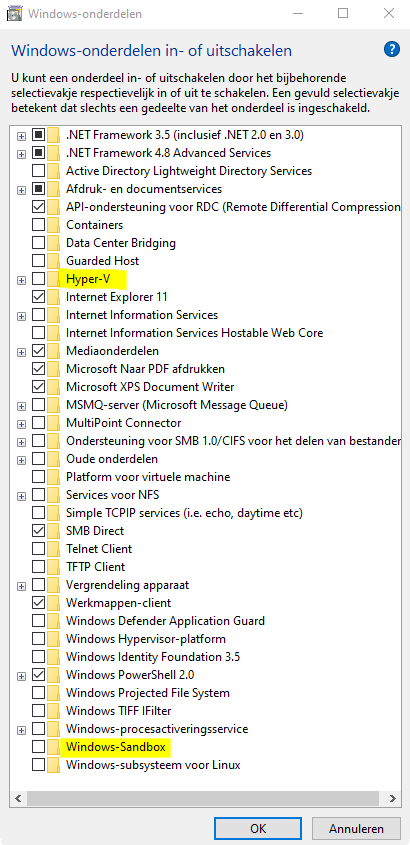Tick the Windows-subsysteem voor Linux checkbox
Image resolution: width=410 pixels, height=845 pixels.
tap(38, 765)
